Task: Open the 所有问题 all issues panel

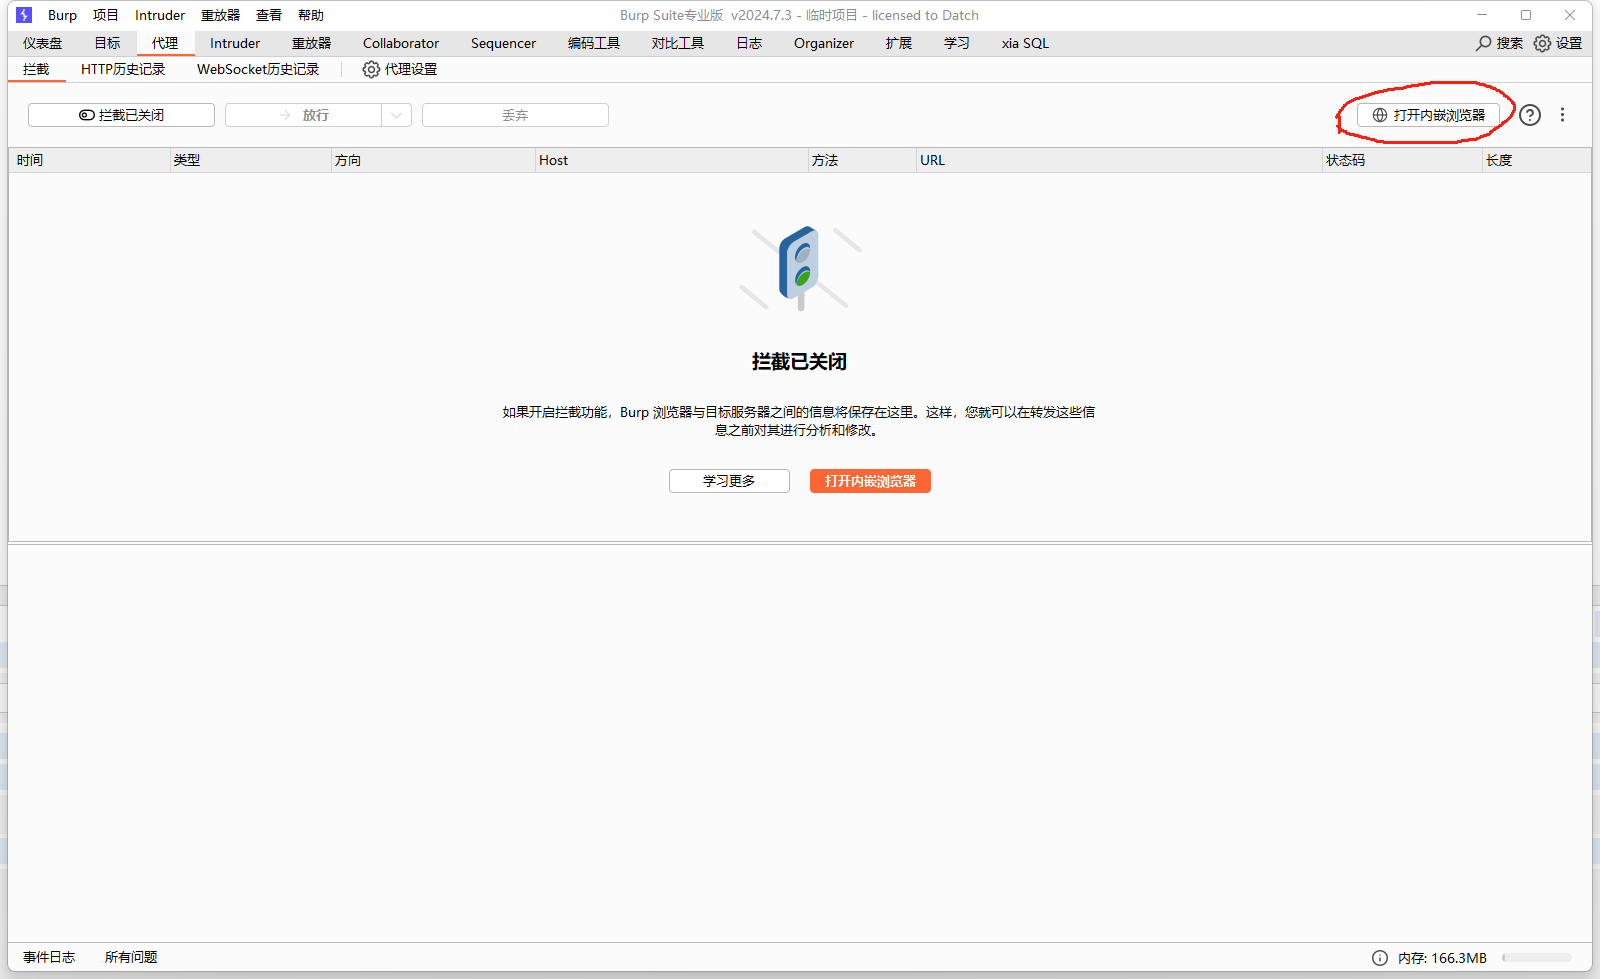Action: click(x=131, y=957)
